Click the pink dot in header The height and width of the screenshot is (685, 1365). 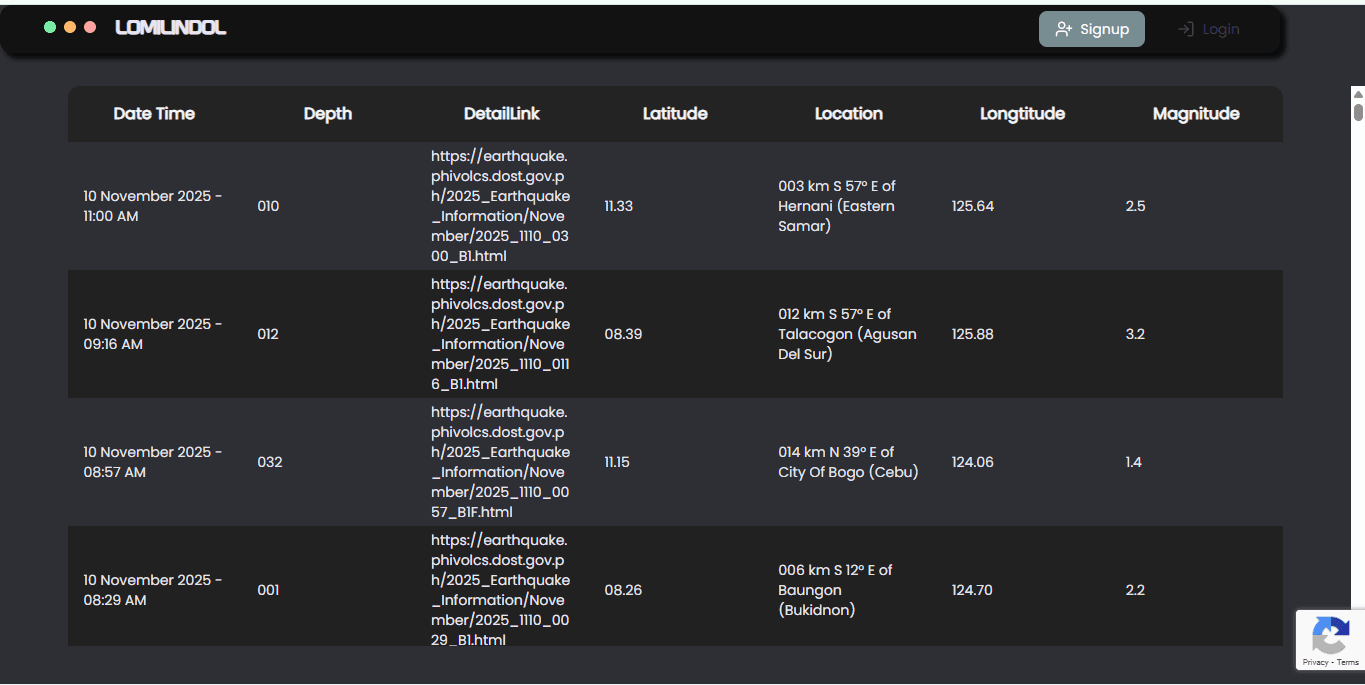(x=90, y=27)
